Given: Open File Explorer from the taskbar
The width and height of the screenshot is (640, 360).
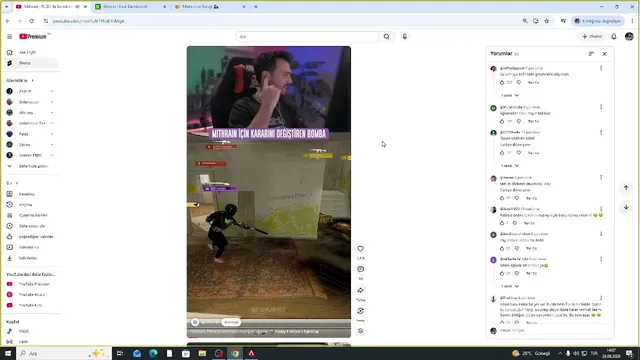Looking at the screenshot, I should click(202, 353).
